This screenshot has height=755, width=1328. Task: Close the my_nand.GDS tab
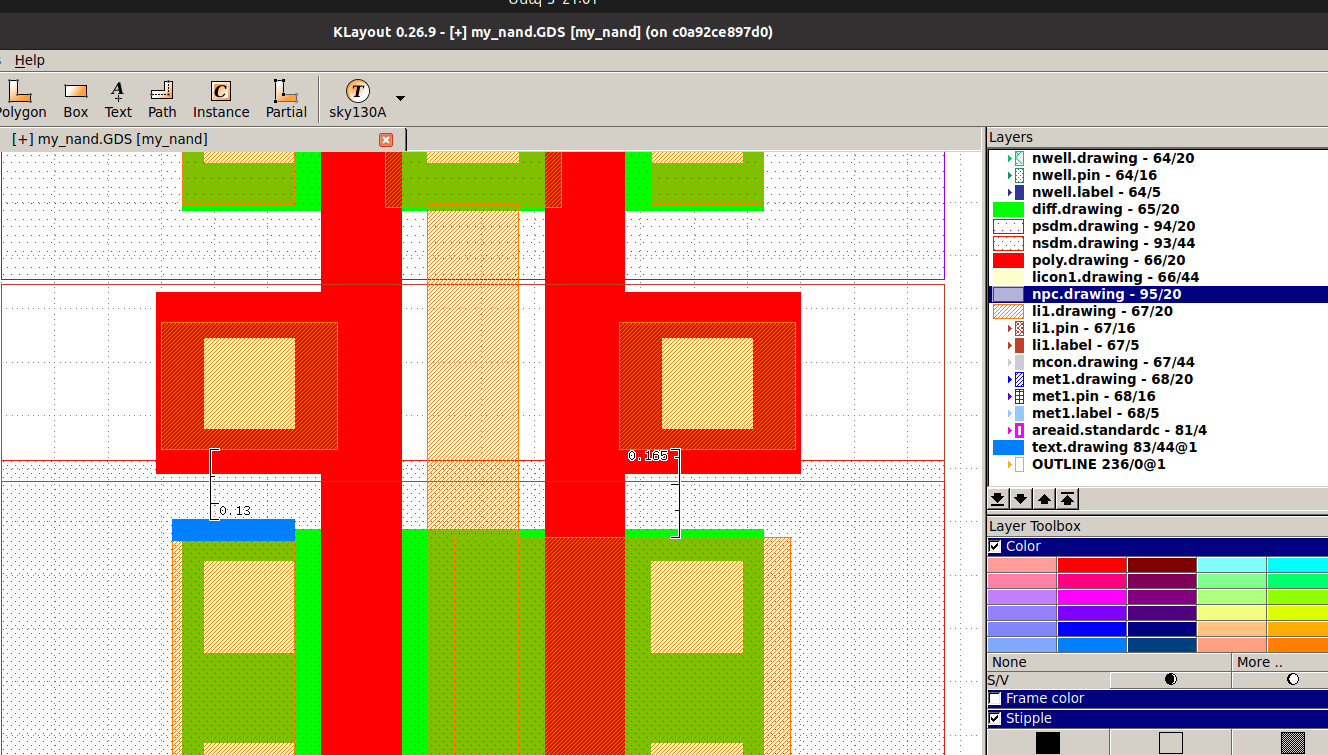pyautogui.click(x=386, y=140)
